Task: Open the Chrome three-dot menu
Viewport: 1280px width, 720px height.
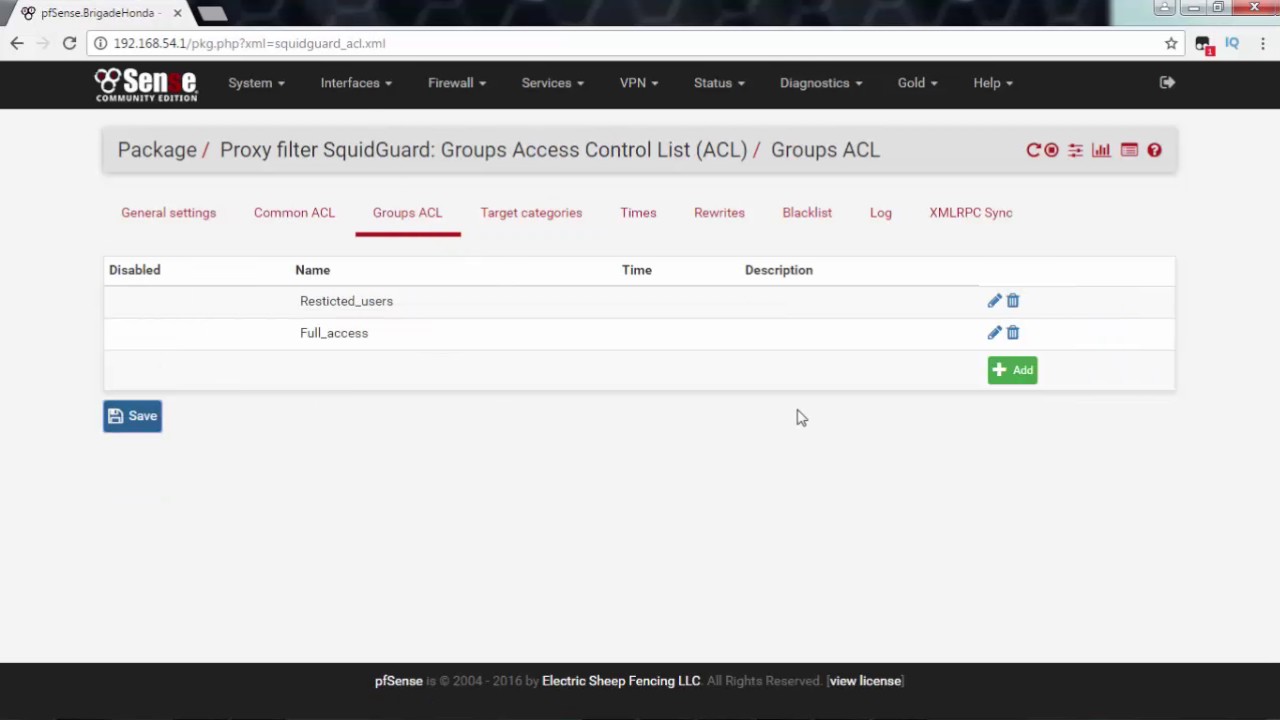Action: pyautogui.click(x=1263, y=43)
